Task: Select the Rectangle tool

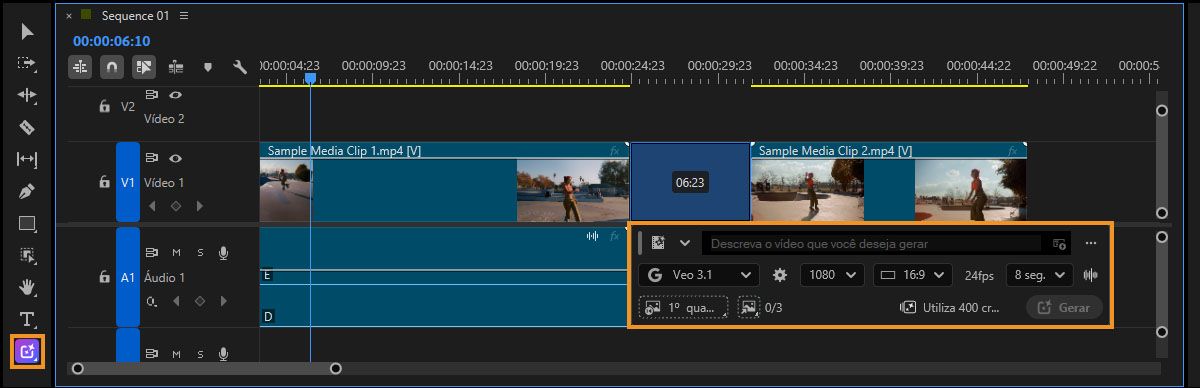Action: click(27, 223)
